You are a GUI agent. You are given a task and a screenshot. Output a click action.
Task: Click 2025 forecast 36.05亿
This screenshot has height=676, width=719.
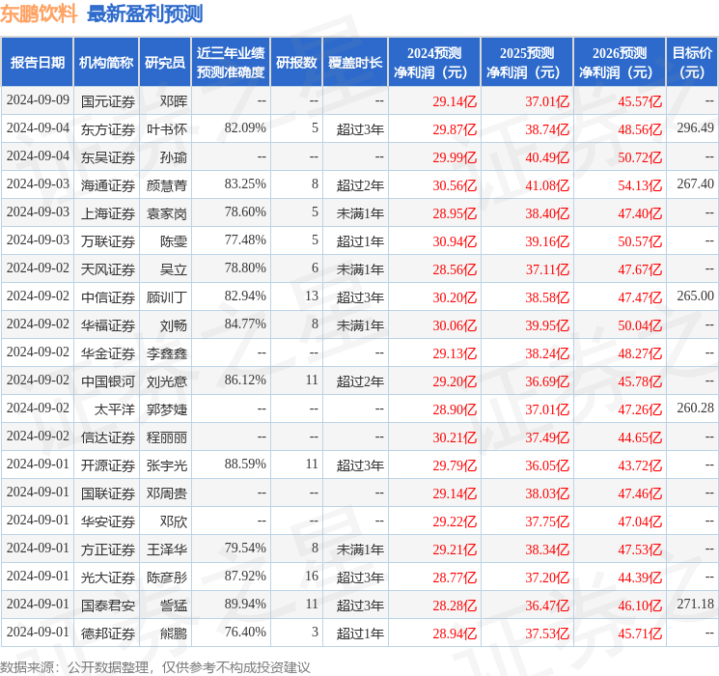[x=547, y=465]
